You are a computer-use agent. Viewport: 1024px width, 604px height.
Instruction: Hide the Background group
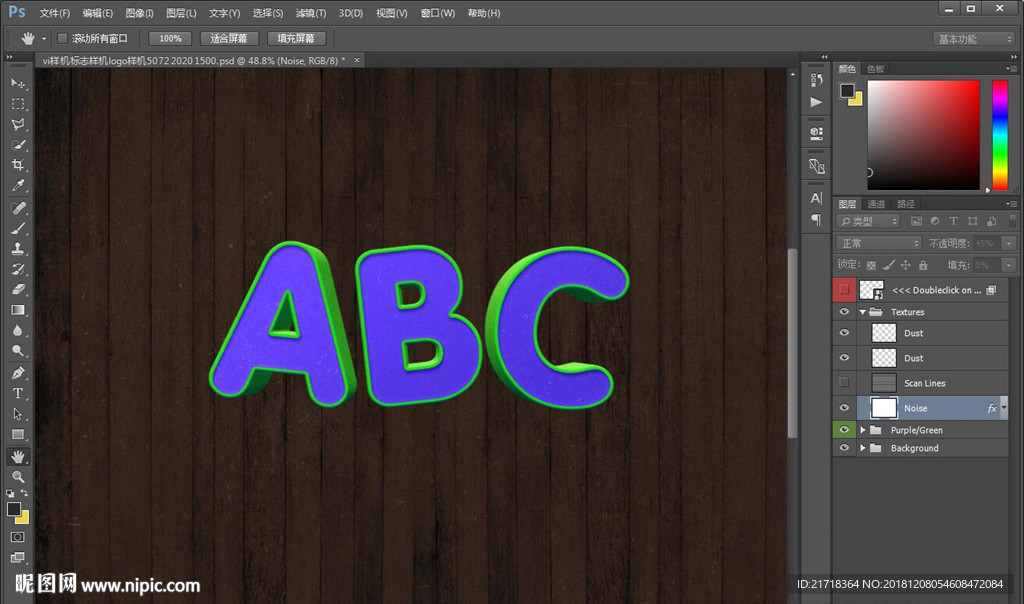(844, 448)
